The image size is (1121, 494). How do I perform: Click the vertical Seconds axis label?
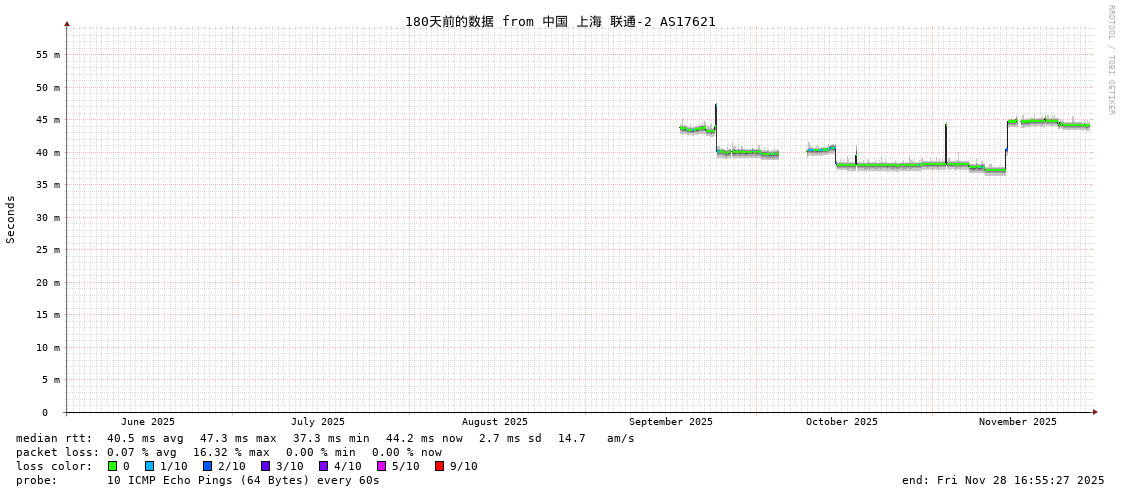[x=11, y=219]
